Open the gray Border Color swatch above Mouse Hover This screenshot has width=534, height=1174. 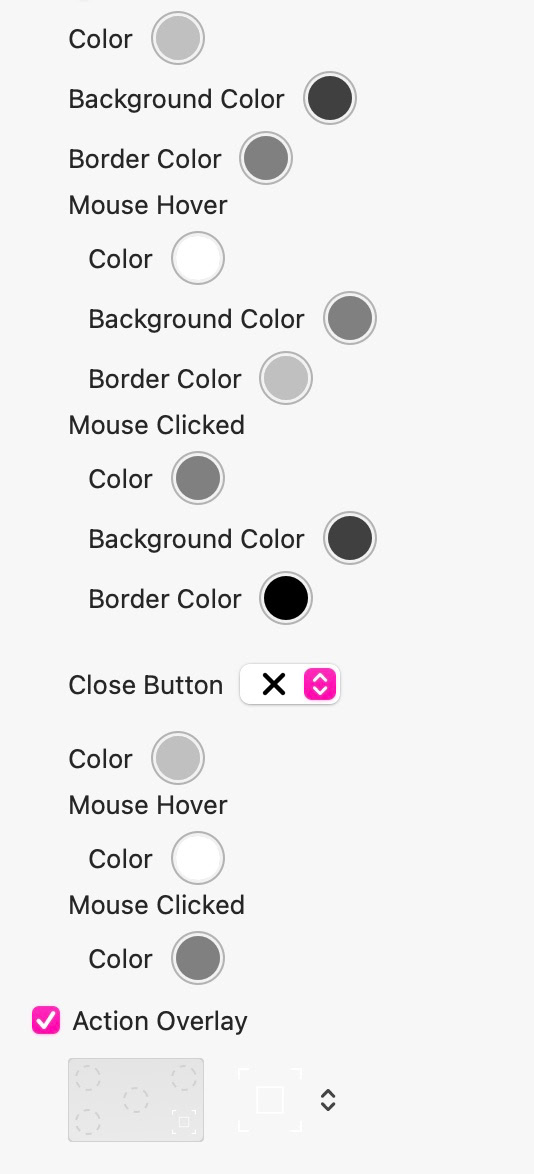tap(265, 158)
